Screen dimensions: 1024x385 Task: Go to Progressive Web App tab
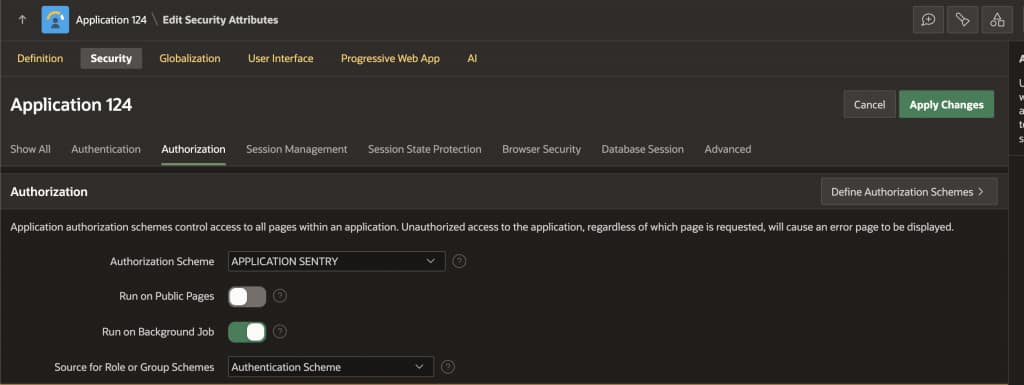pyautogui.click(x=390, y=58)
